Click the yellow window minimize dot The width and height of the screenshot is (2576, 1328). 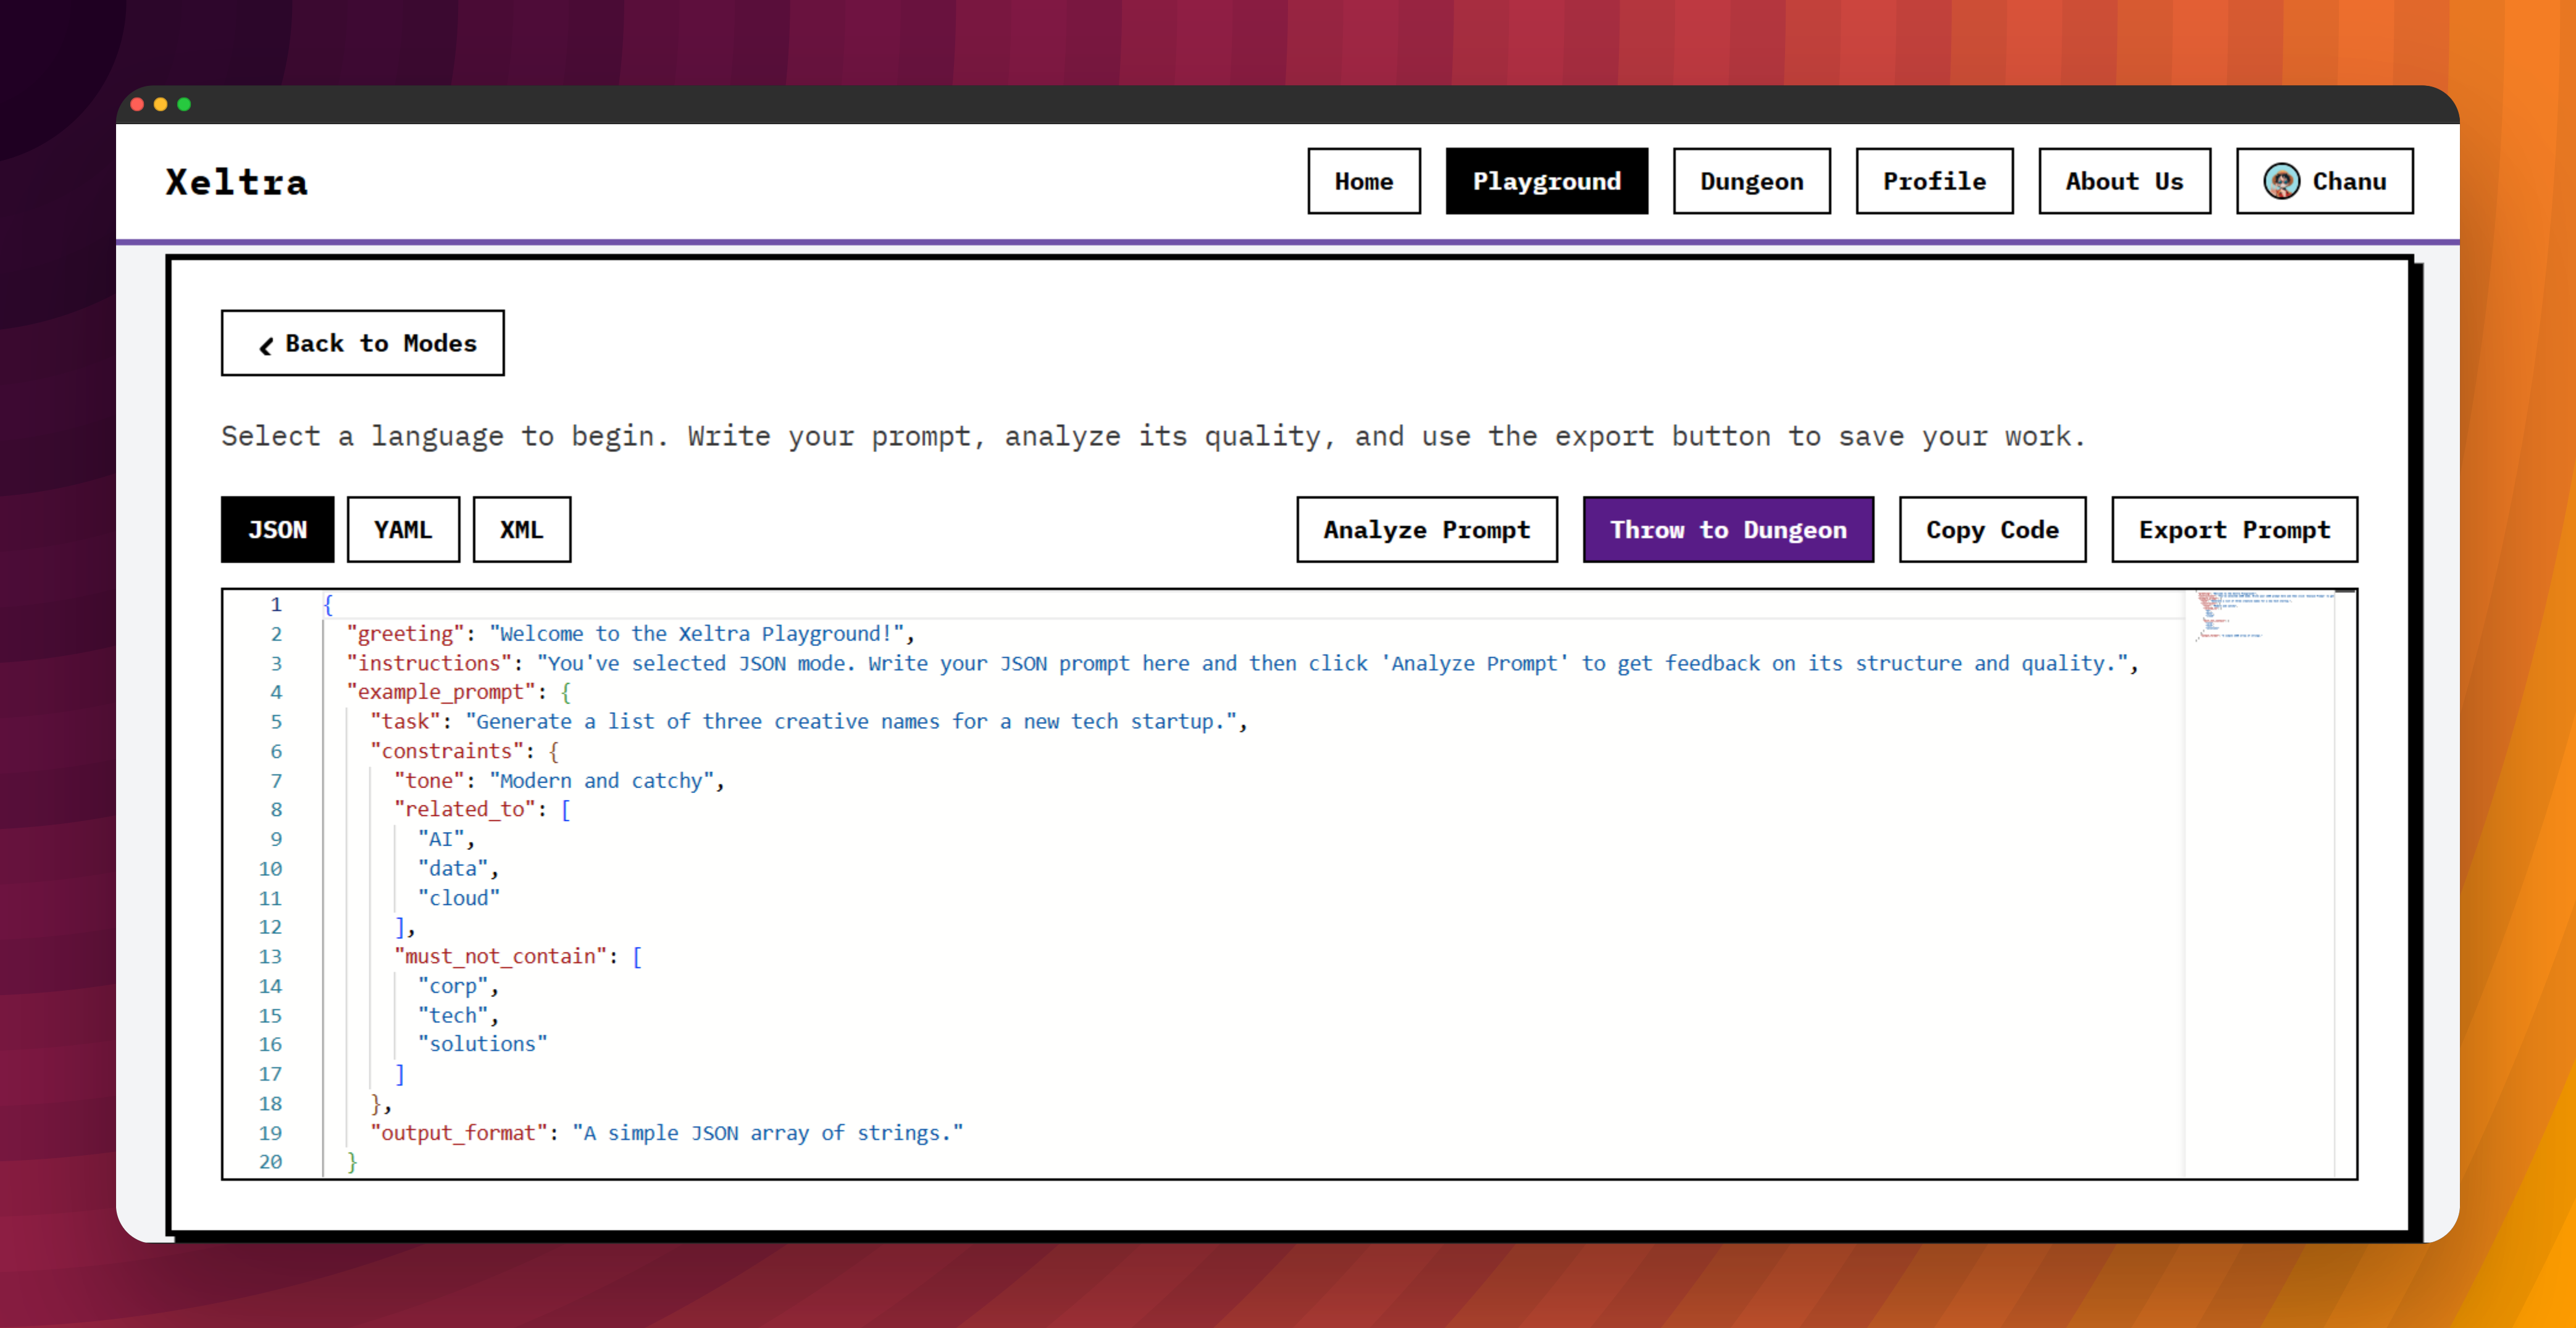coord(160,104)
